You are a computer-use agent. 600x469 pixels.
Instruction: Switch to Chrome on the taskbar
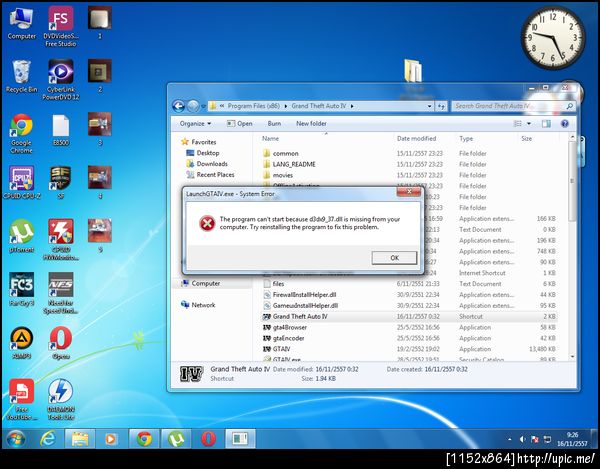[x=144, y=439]
